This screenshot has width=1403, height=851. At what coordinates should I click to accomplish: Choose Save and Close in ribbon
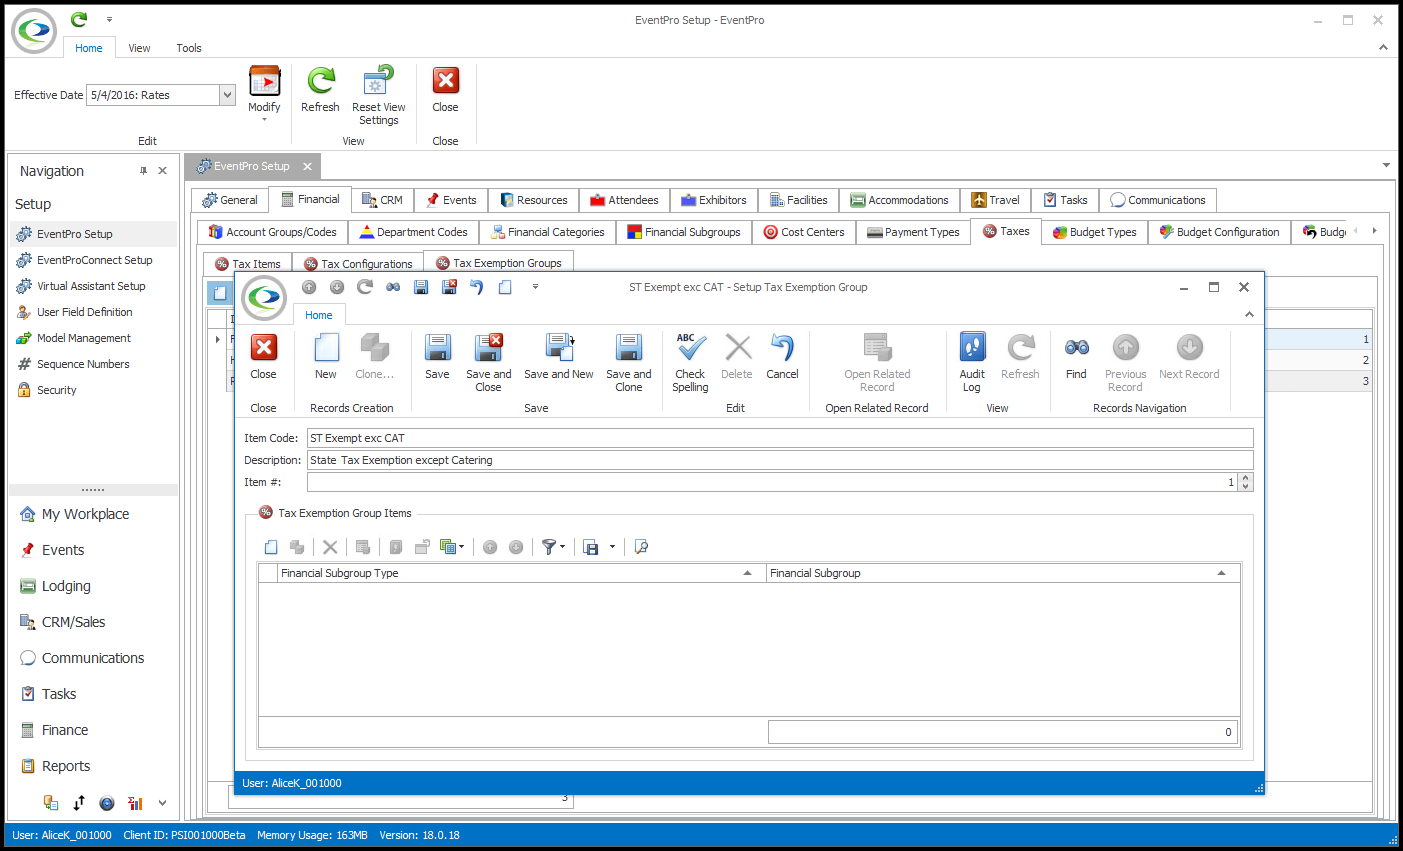point(488,362)
